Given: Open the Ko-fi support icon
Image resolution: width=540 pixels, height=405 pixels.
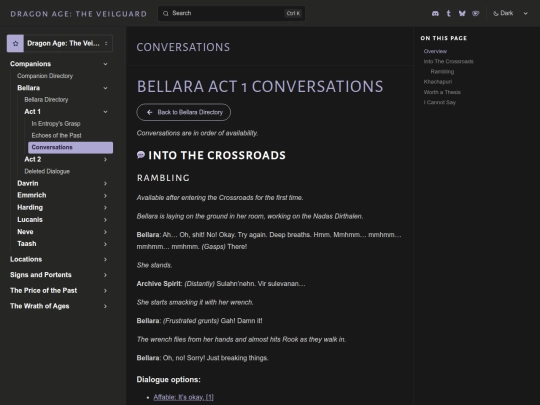Looking at the screenshot, I should pyautogui.click(x=476, y=13).
